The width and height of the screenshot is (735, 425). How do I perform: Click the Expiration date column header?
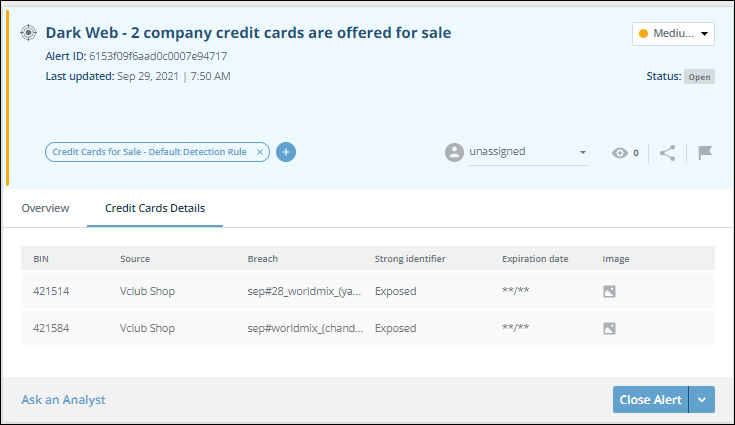click(x=535, y=259)
